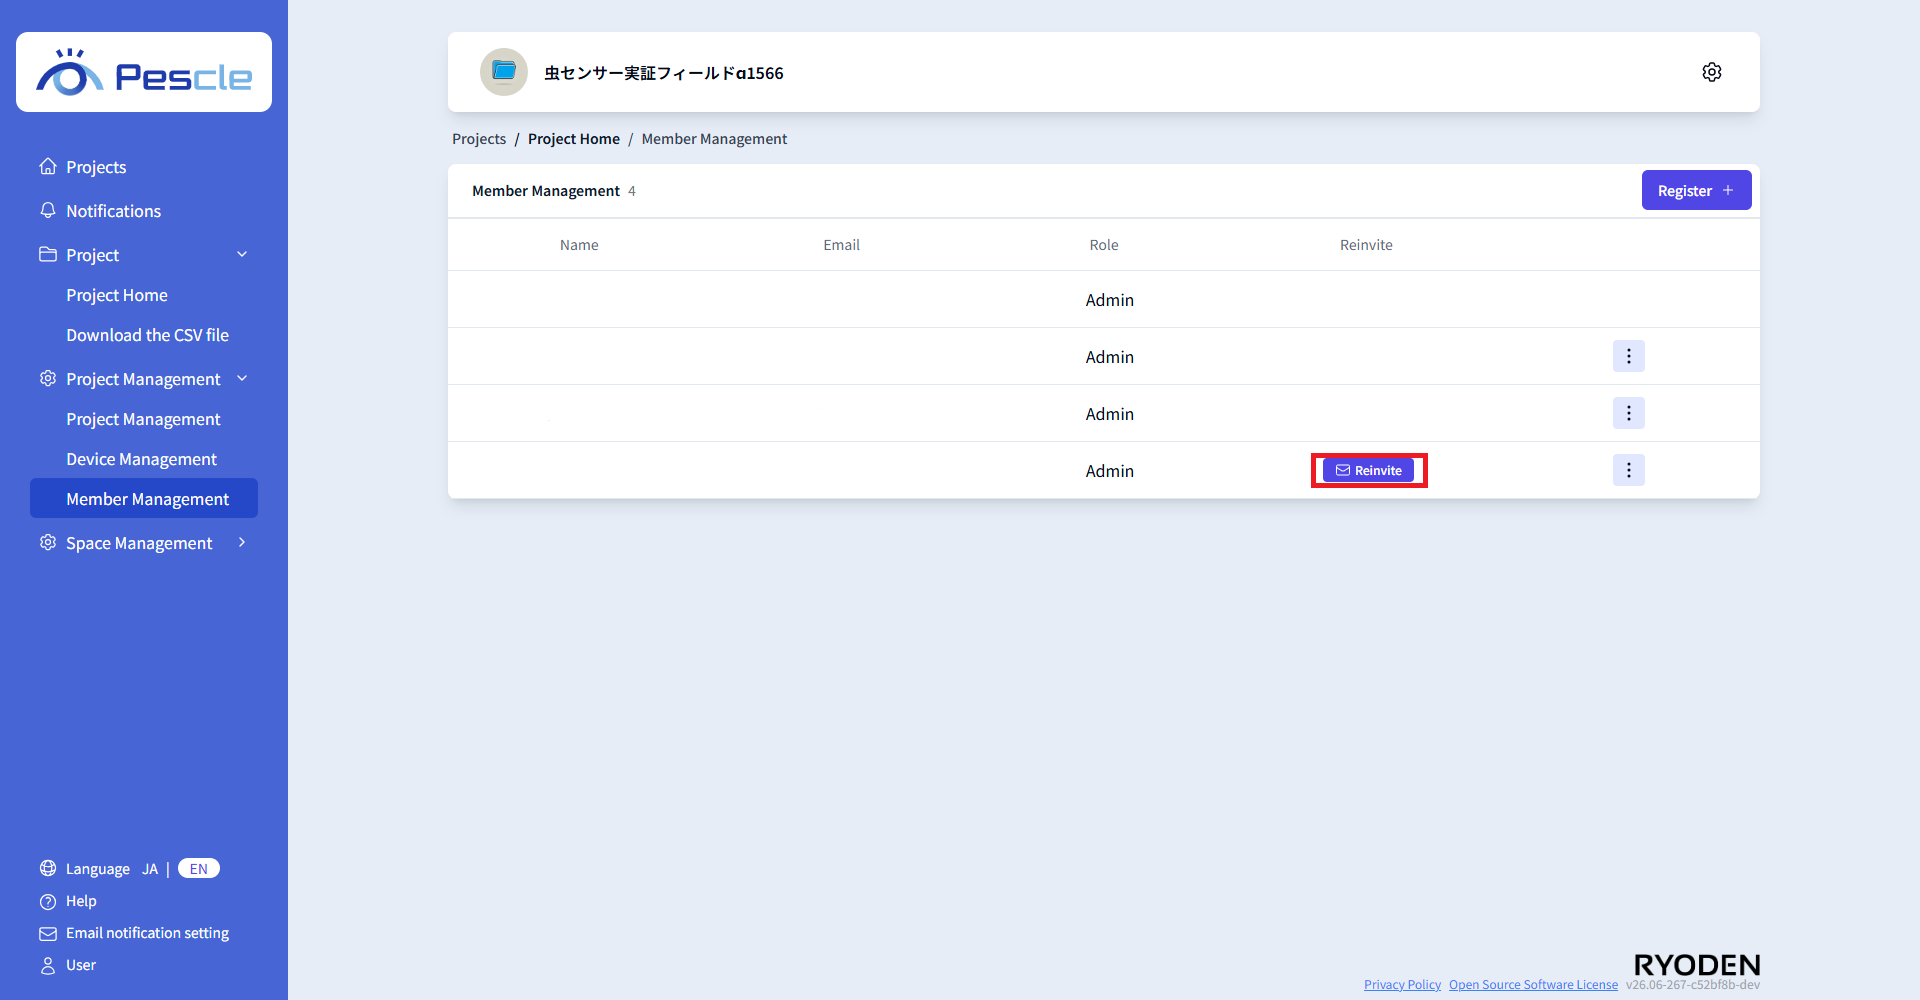This screenshot has height=1000, width=1920.
Task: Click Projects breadcrumb link
Action: [479, 139]
